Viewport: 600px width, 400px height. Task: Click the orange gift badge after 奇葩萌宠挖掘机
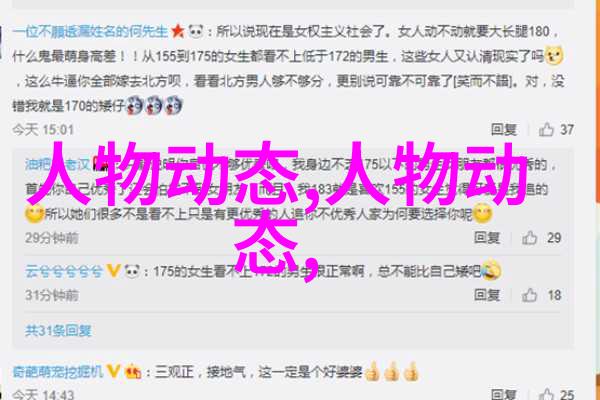[132, 371]
